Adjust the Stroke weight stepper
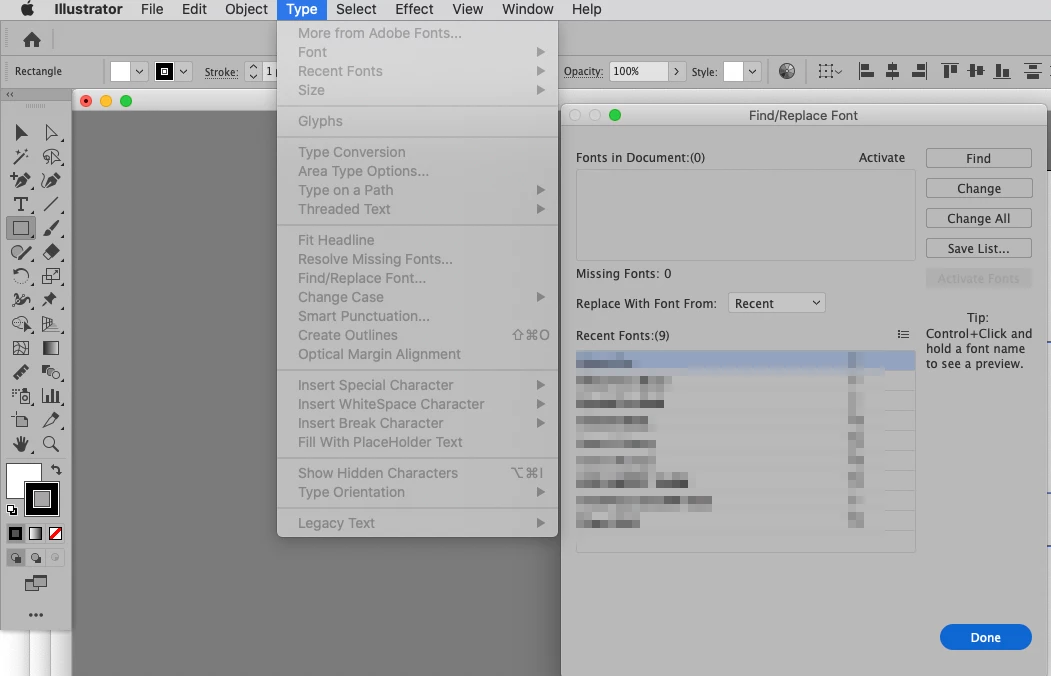Screen dimensions: 1051x676 253,71
